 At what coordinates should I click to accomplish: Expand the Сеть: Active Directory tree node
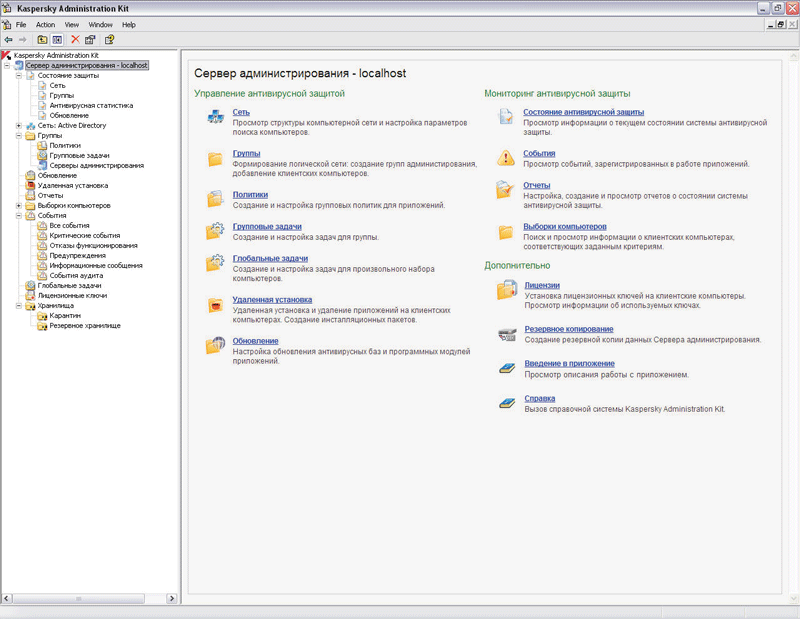click(19, 126)
